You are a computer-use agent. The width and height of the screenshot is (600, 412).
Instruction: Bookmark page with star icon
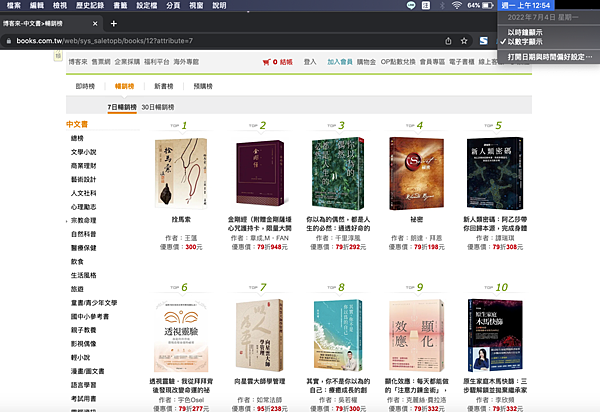click(x=464, y=41)
